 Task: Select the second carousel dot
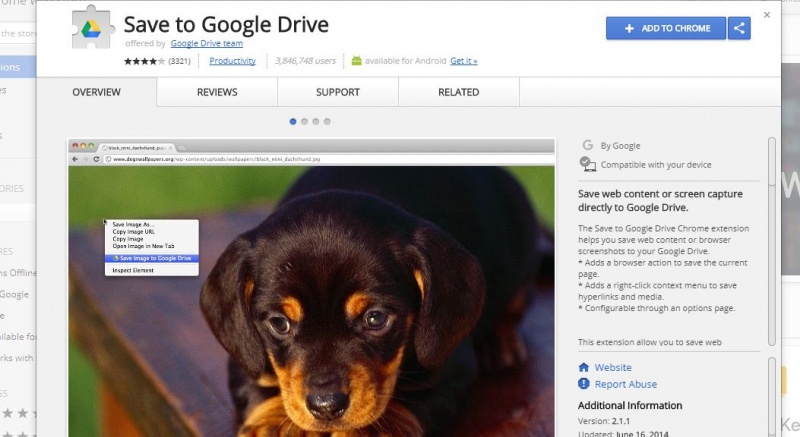[x=304, y=121]
